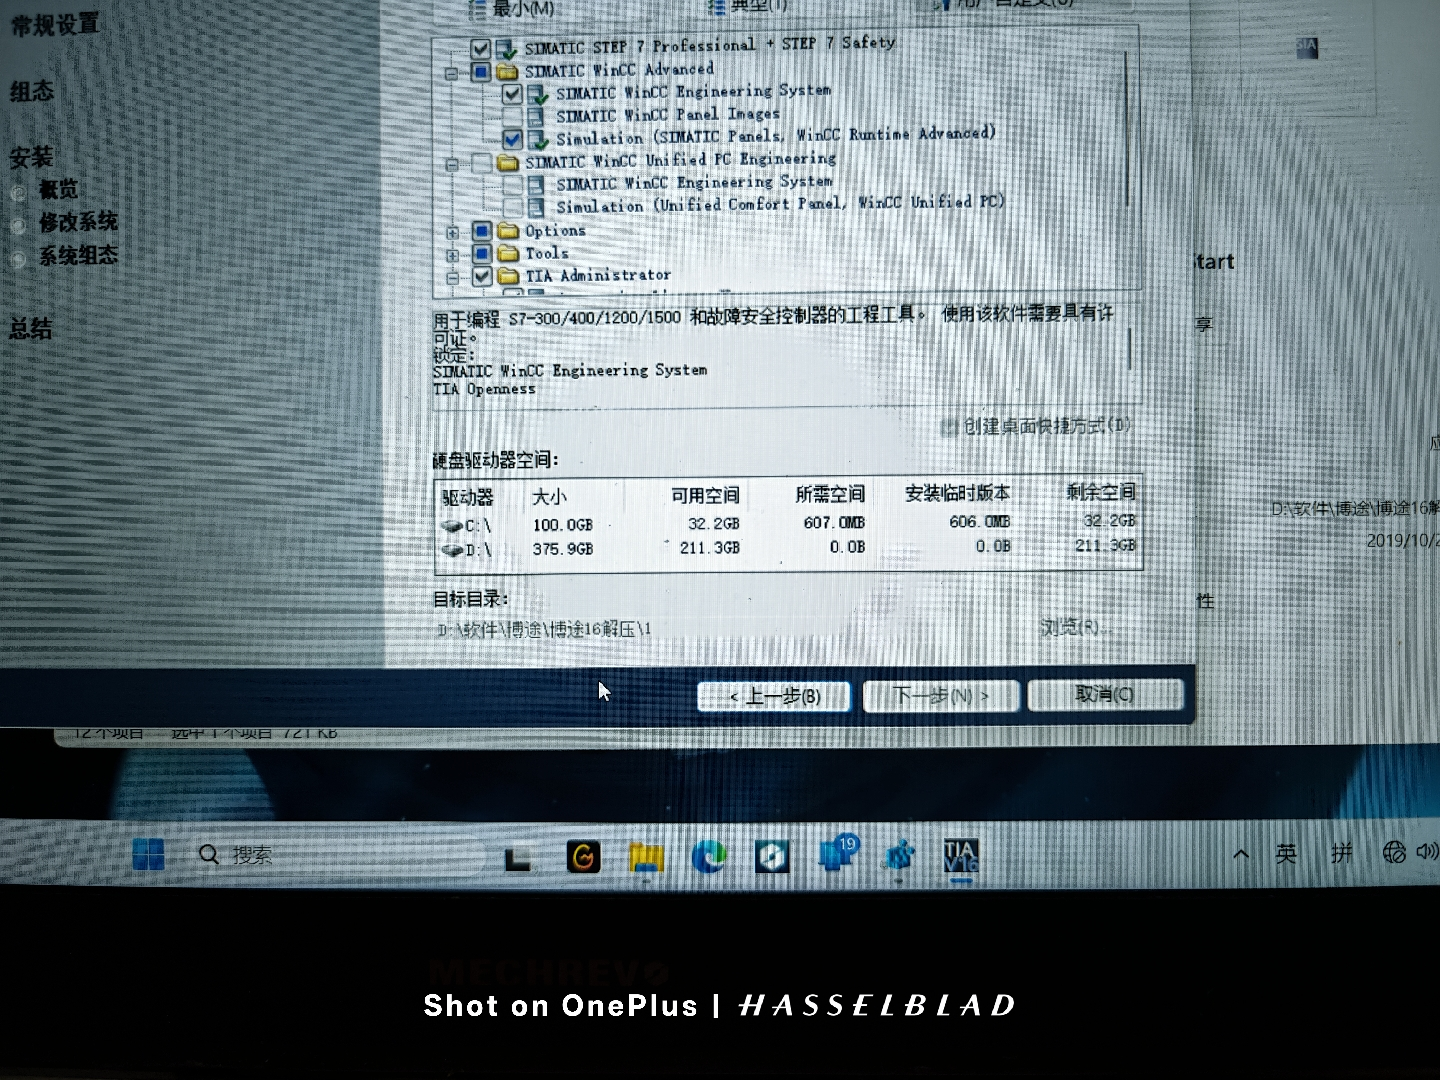This screenshot has width=1440, height=1080.
Task: Collapse the SIMATIC WinCC Advanced node
Action: point(451,73)
